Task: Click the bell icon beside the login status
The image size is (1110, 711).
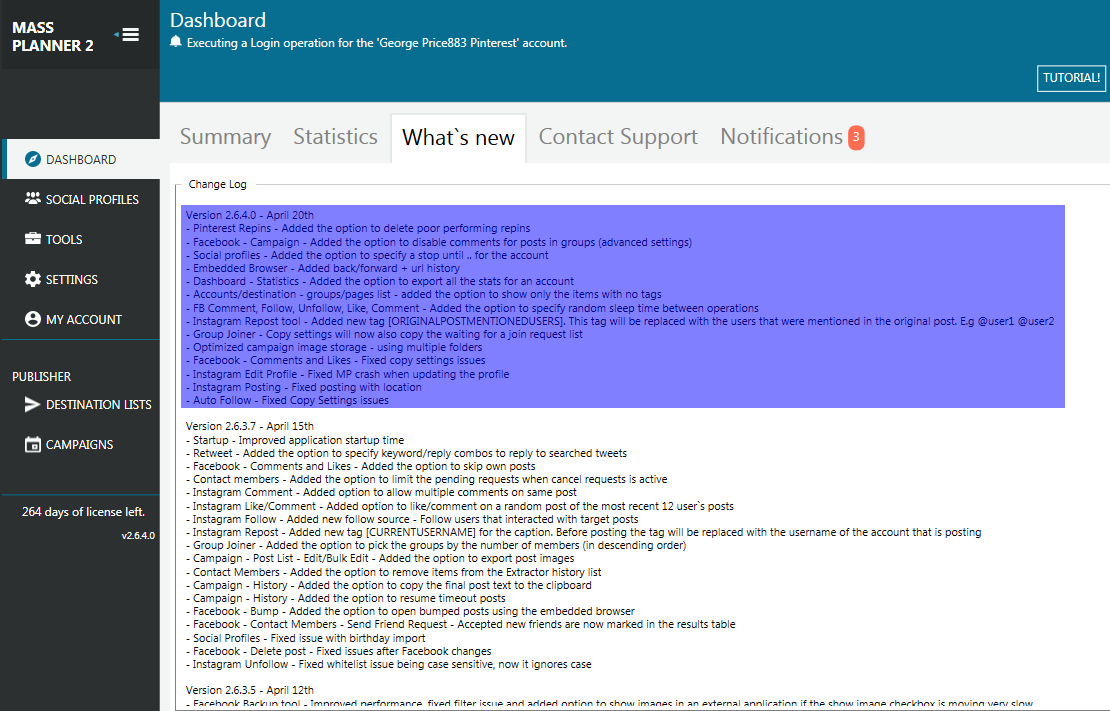Action: click(x=176, y=42)
